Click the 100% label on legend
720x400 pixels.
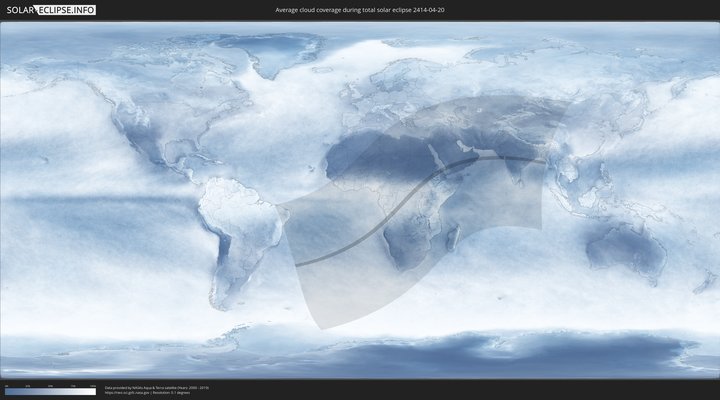point(94,386)
